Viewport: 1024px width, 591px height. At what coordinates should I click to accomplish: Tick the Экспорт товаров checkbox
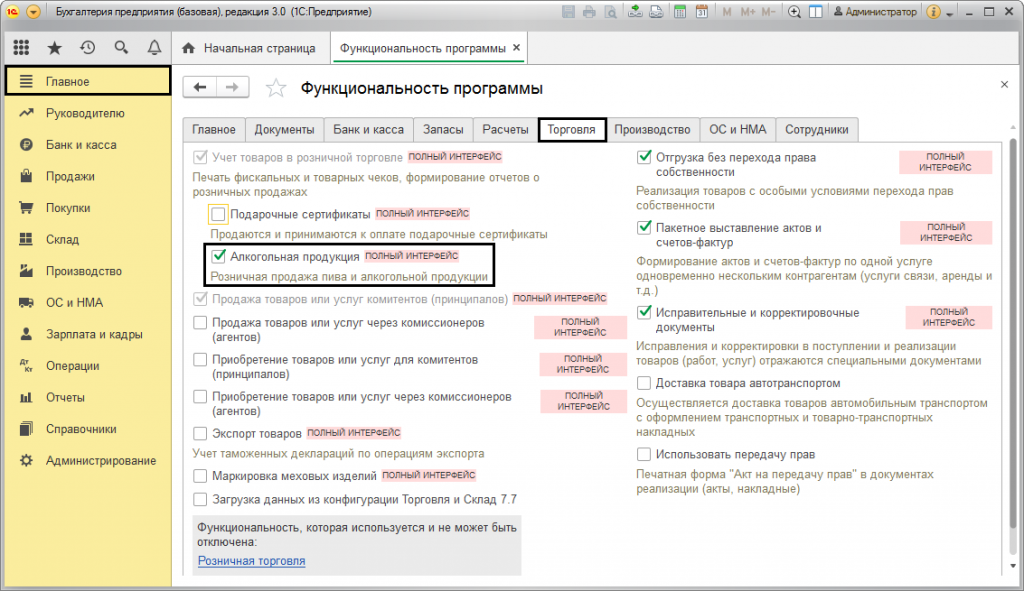(200, 434)
